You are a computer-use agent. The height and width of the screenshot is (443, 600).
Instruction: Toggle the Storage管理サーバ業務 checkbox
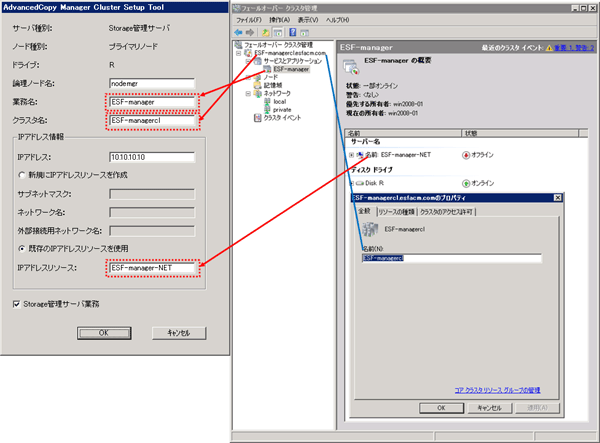(x=16, y=304)
